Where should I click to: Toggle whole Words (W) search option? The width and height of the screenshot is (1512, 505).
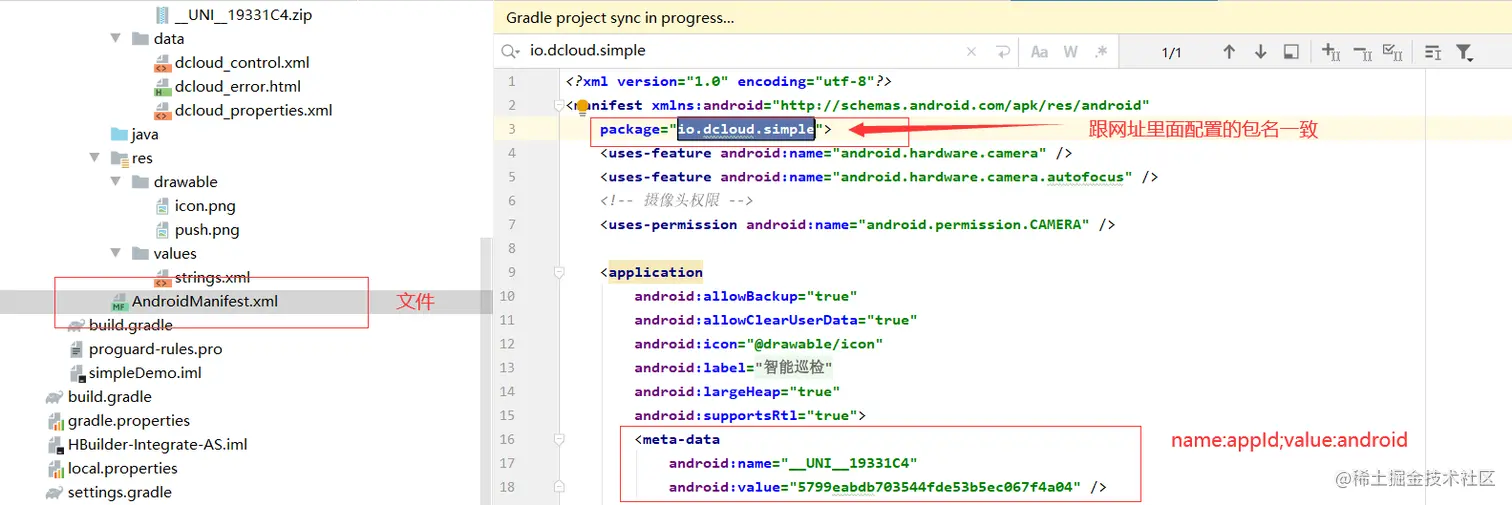[x=1071, y=51]
